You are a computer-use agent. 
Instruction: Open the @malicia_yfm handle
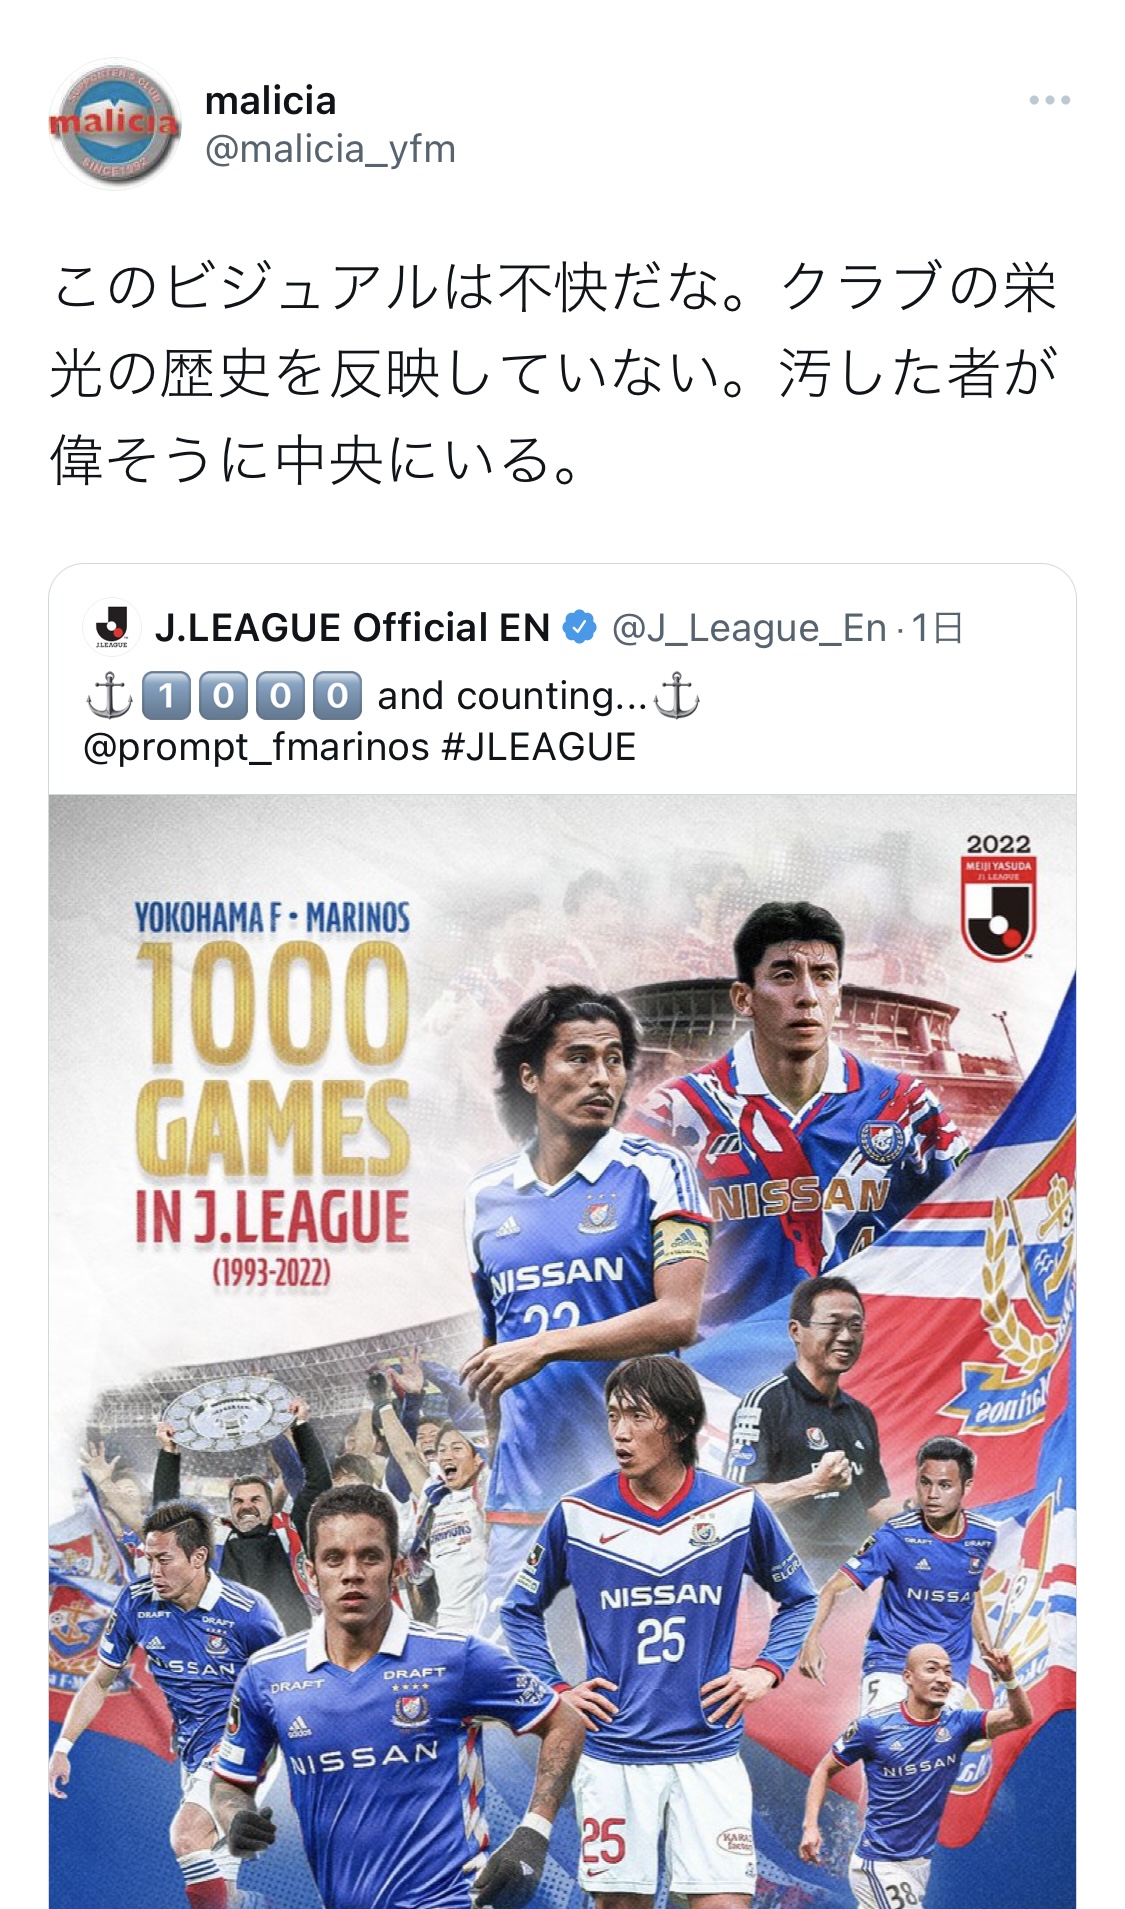coord(330,149)
